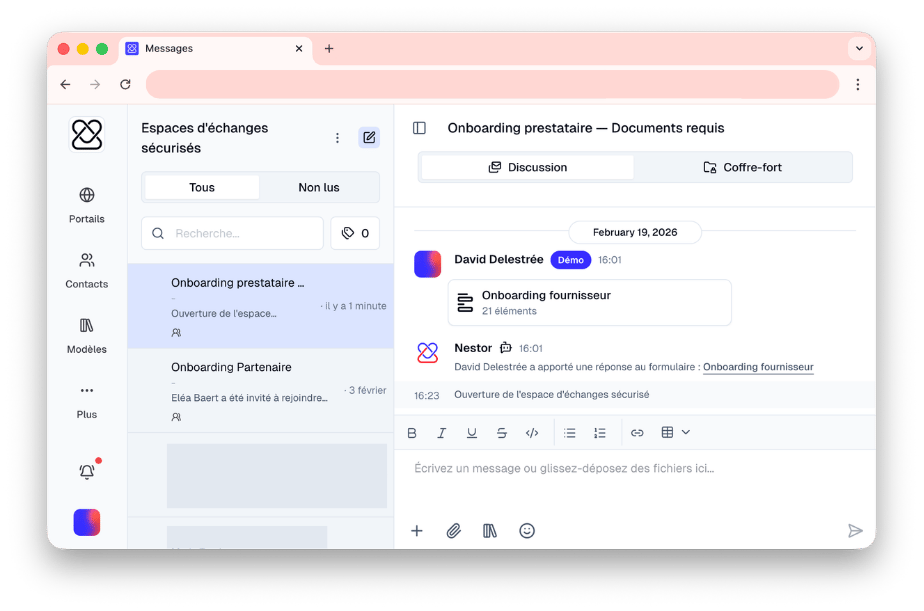Open the Portails section in sidebar
Image resolution: width=924 pixels, height=611 pixels.
87,204
